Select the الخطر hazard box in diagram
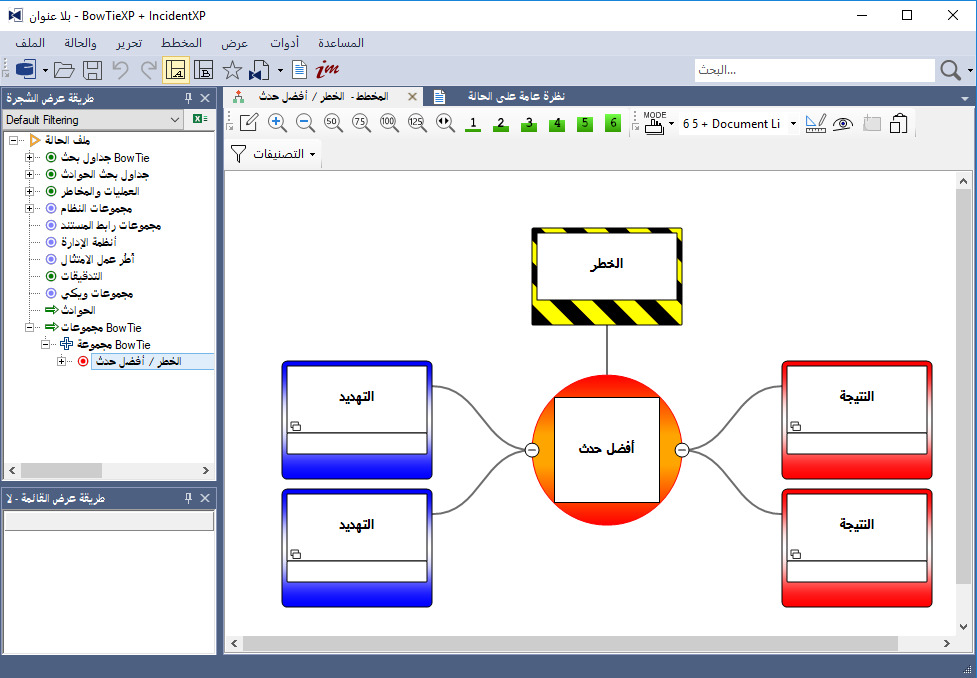977x678 pixels. pyautogui.click(x=607, y=264)
